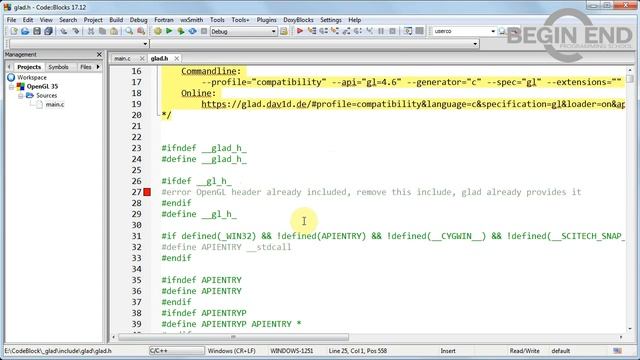The height and width of the screenshot is (360, 640).
Task: Click the Open file toolbar icon
Action: pos(25,31)
